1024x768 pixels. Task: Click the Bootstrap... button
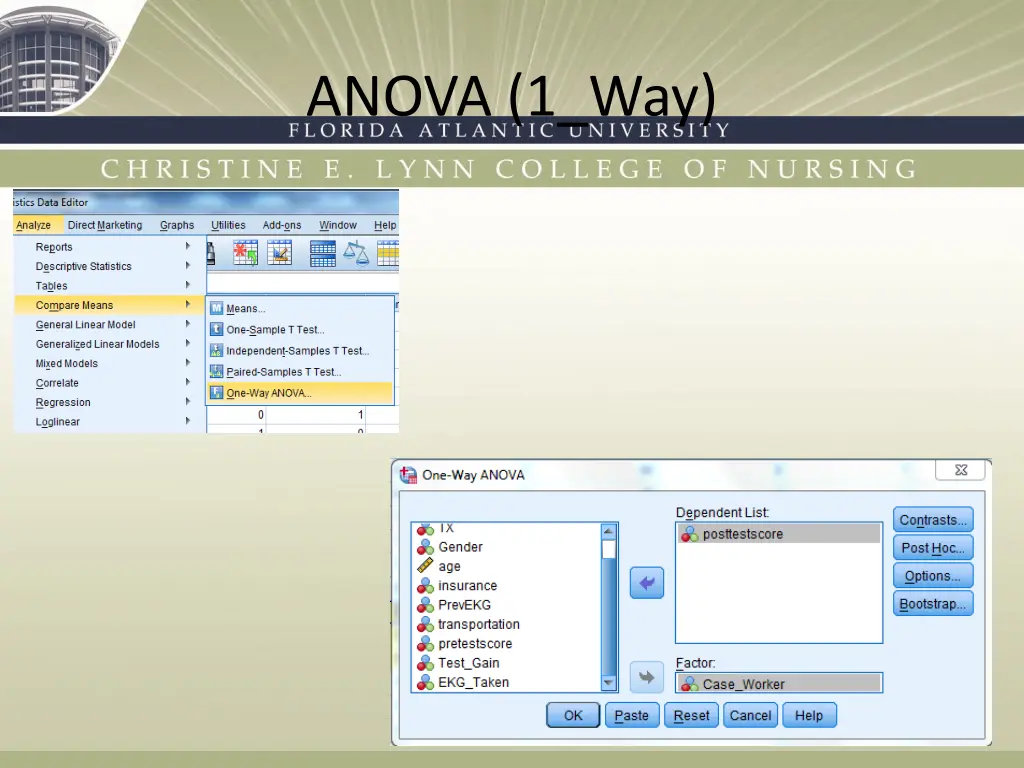933,604
